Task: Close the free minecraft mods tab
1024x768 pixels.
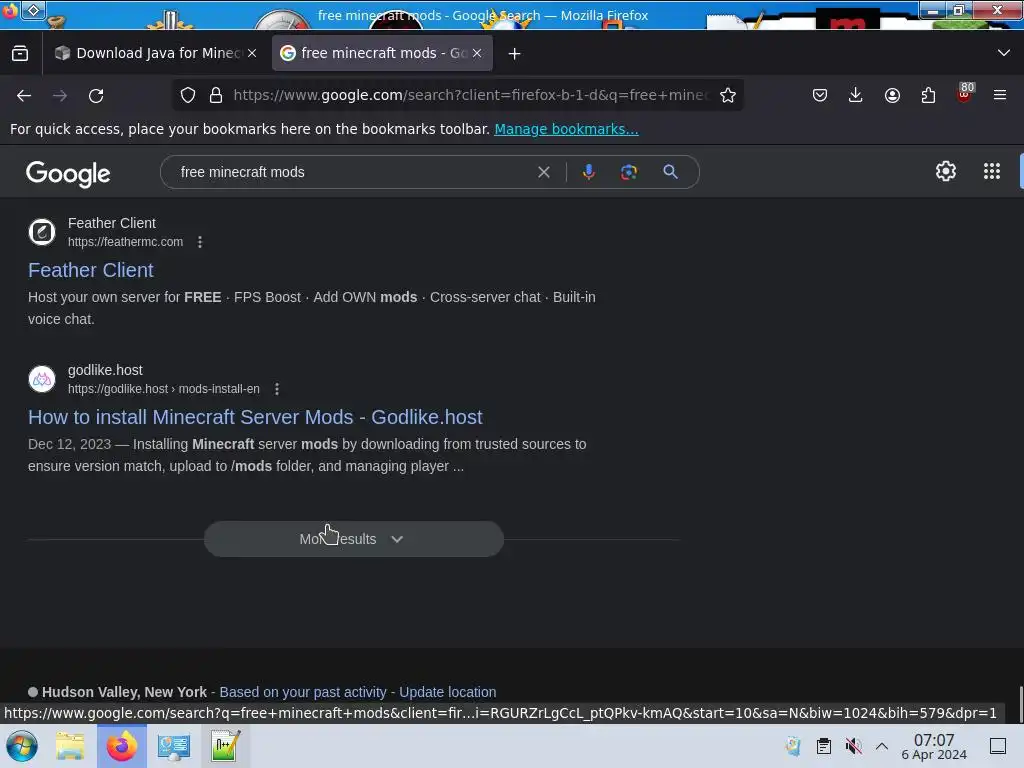Action: pos(477,53)
